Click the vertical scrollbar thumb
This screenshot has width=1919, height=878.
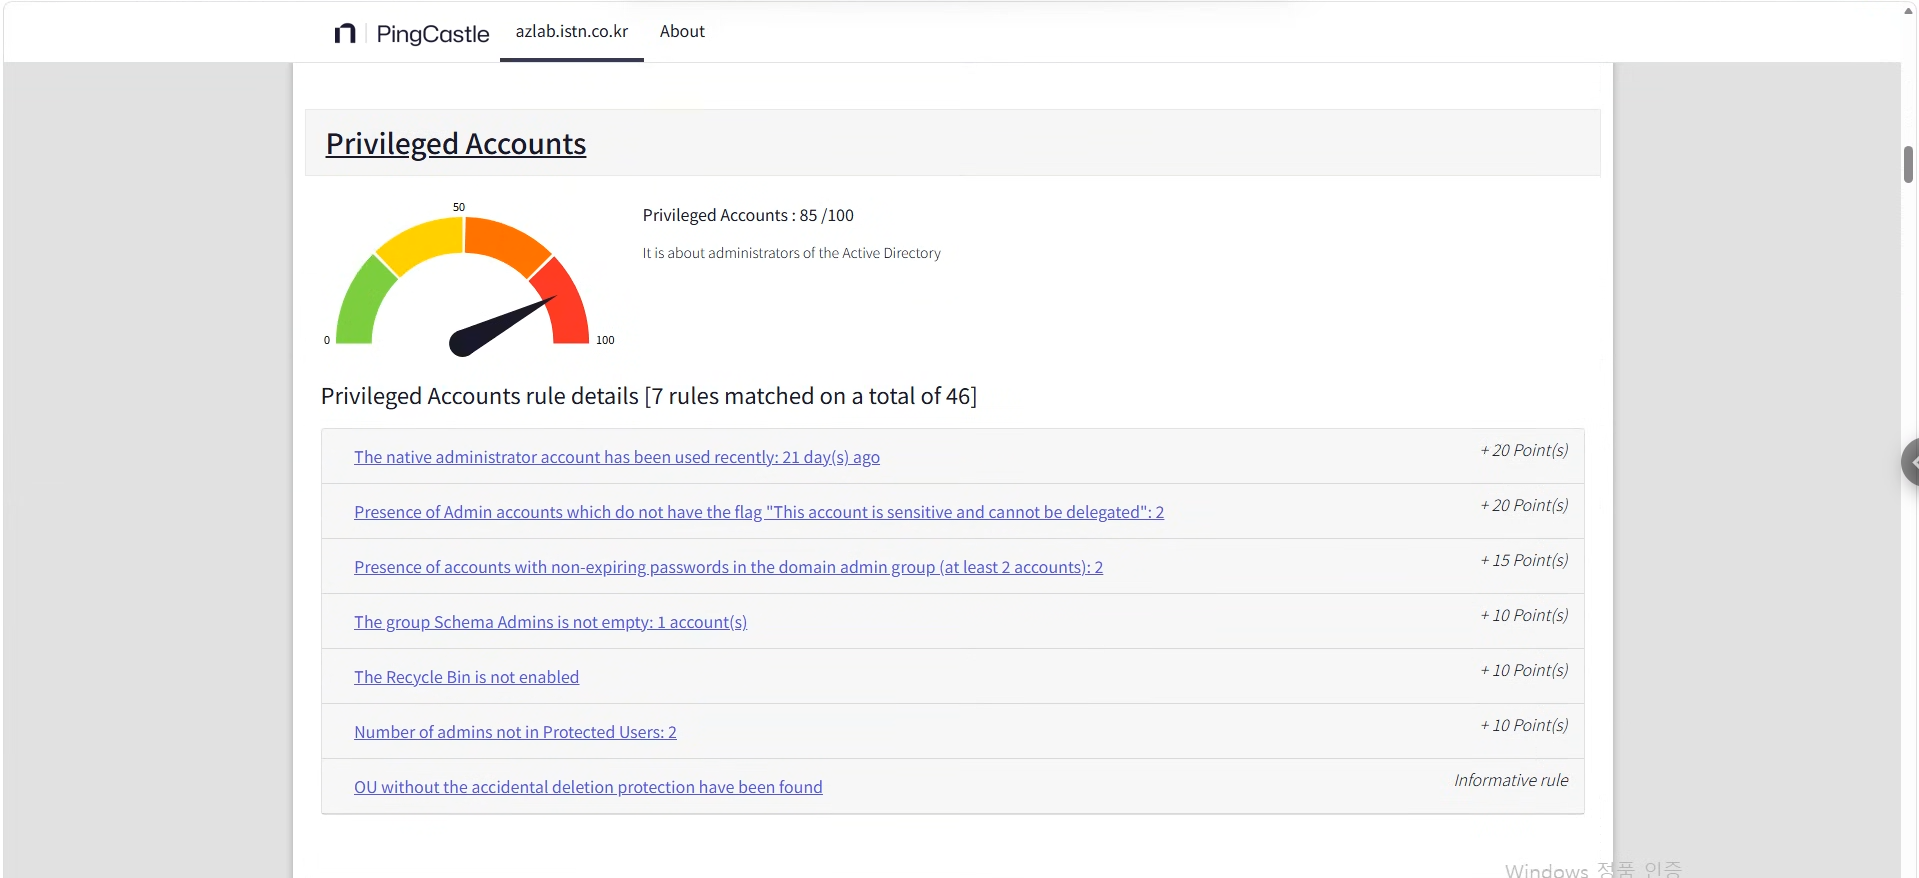pyautogui.click(x=1908, y=164)
